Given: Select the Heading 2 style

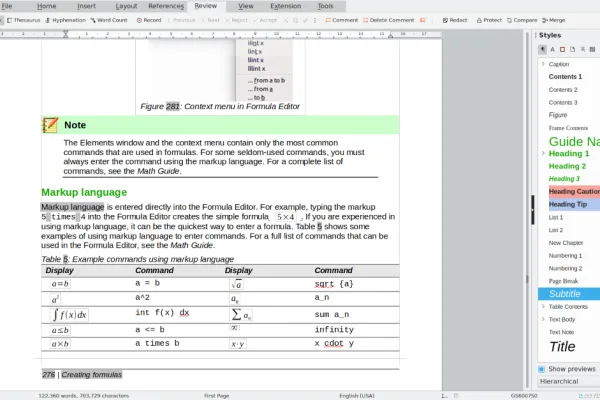Looking at the screenshot, I should 567,166.
